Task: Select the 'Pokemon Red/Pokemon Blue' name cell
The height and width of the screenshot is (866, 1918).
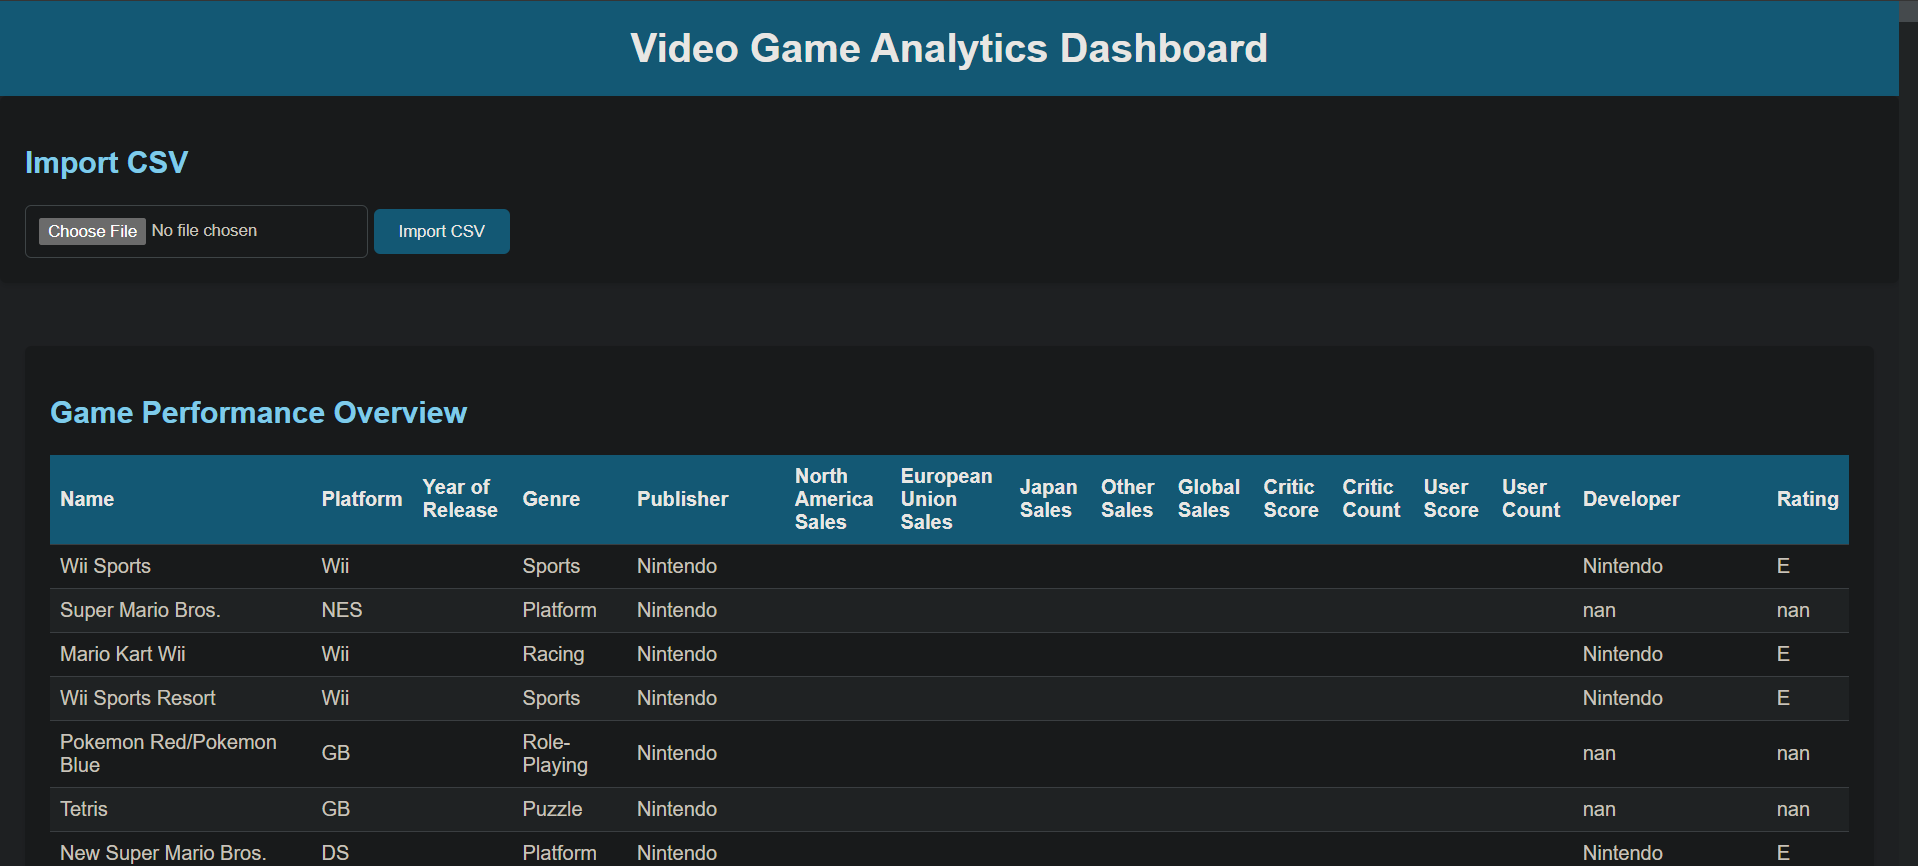Action: 168,753
